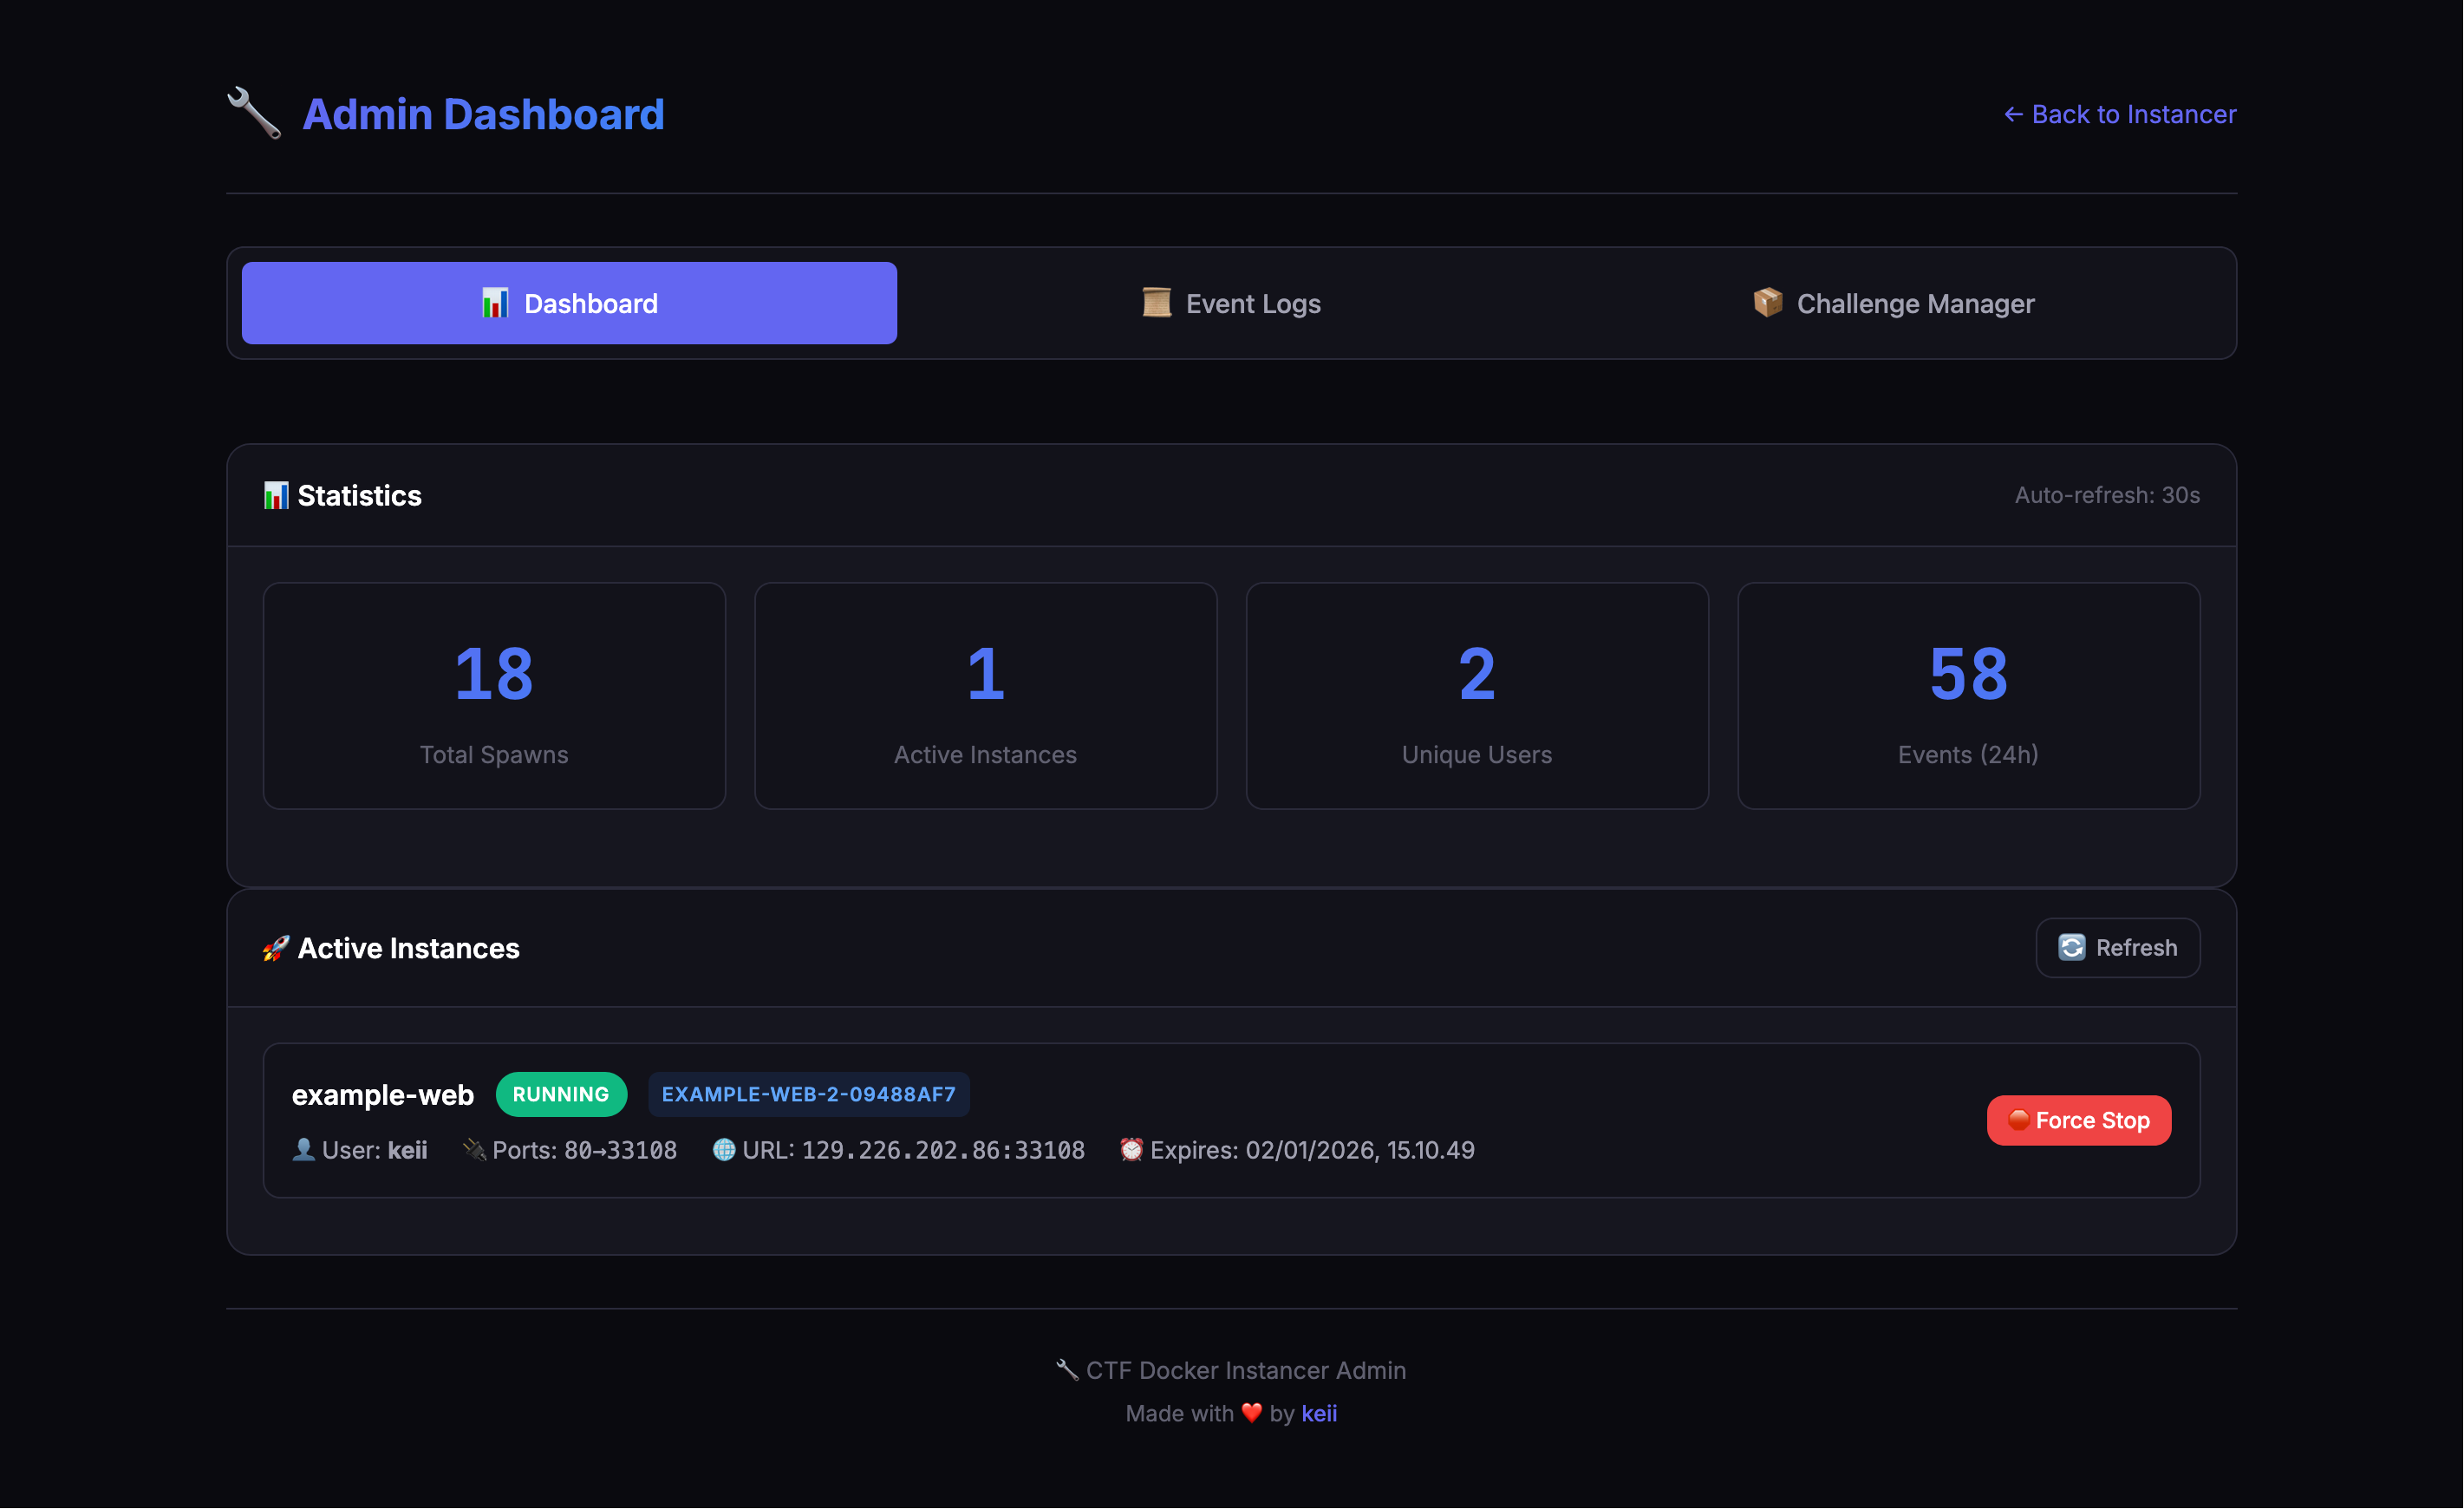2464x1509 pixels.
Task: Click the globe icon beside URL
Action: tap(724, 1150)
